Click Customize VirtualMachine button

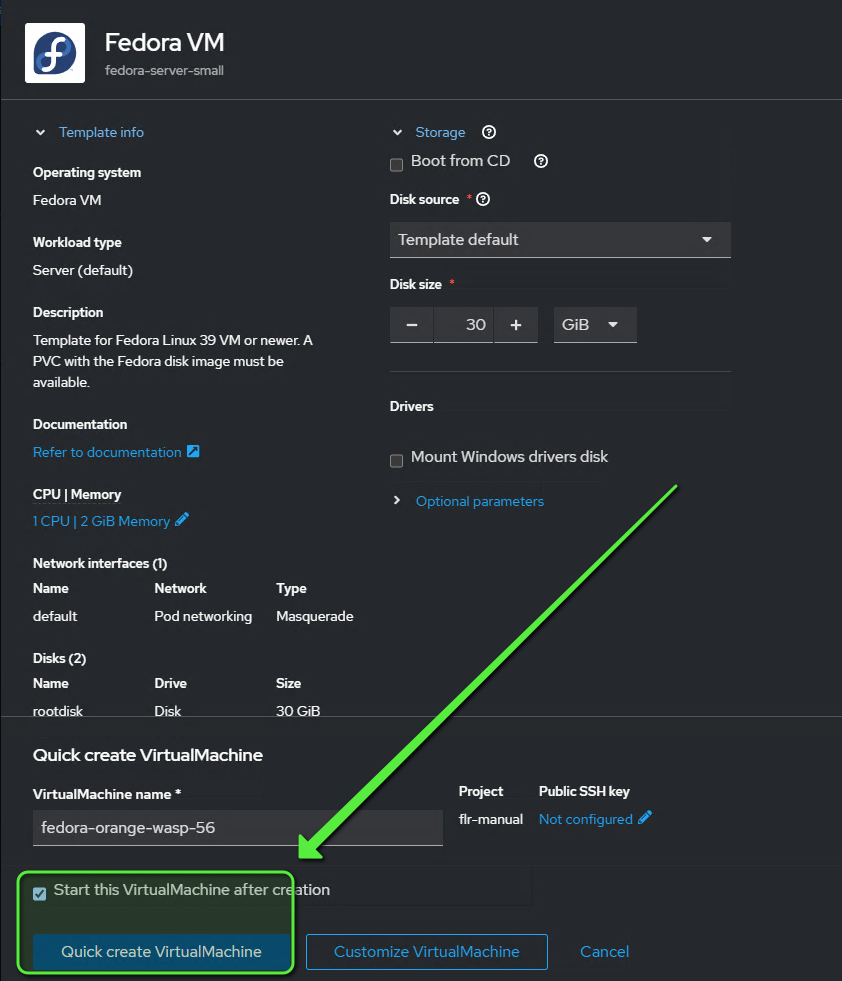tap(427, 952)
